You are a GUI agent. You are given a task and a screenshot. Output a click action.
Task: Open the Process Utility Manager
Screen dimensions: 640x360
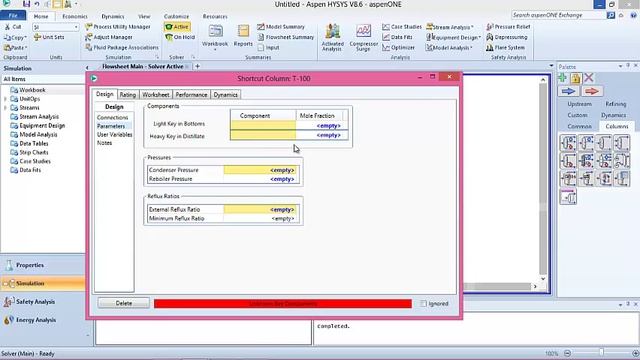pyautogui.click(x=118, y=27)
